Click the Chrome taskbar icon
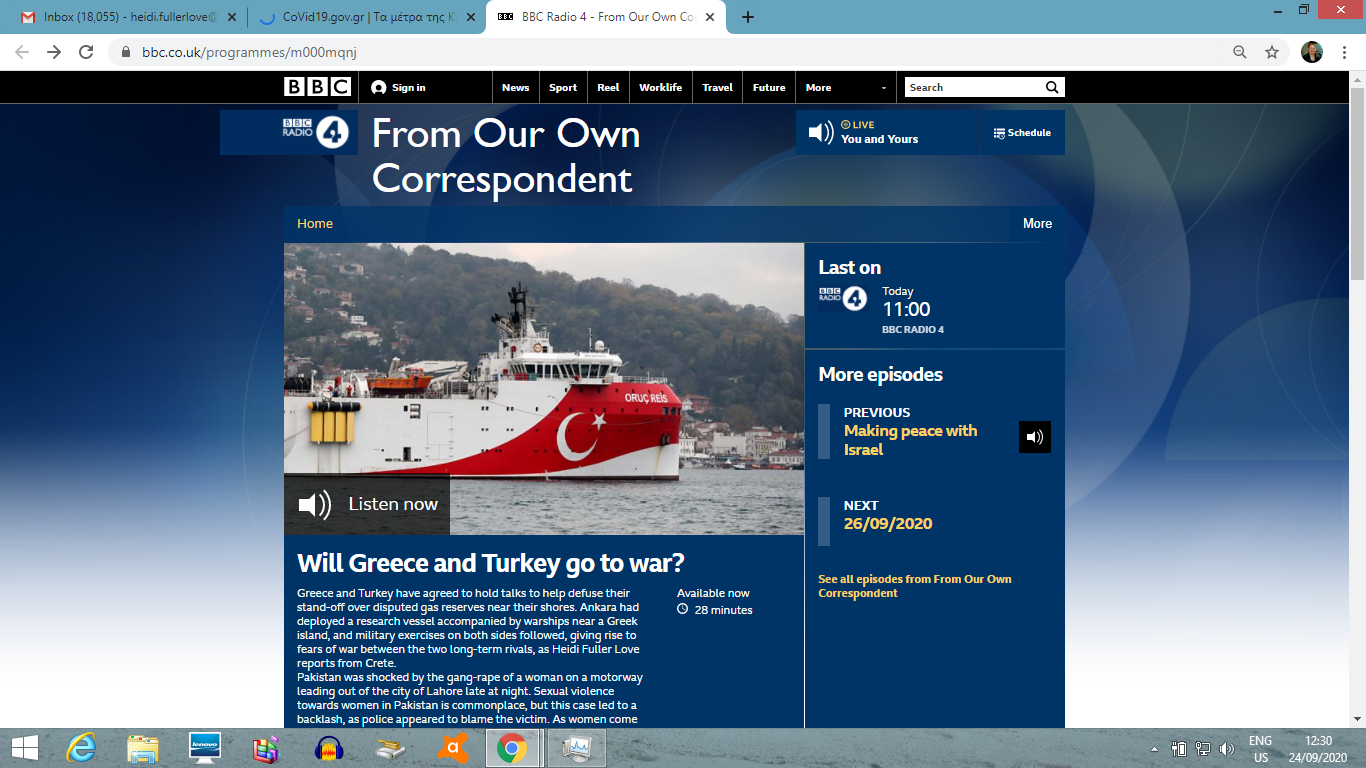Viewport: 1366px width, 768px height. point(513,748)
